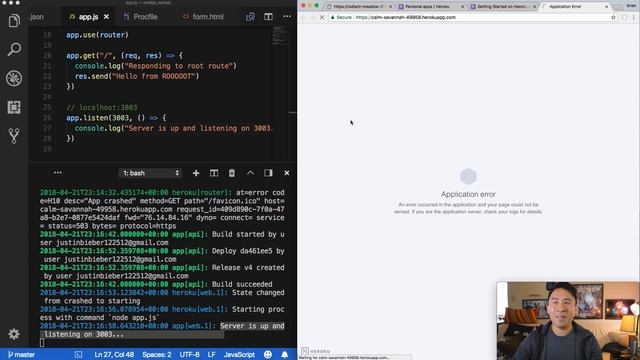Click the open changes icon in editor toolbar

coord(250,17)
